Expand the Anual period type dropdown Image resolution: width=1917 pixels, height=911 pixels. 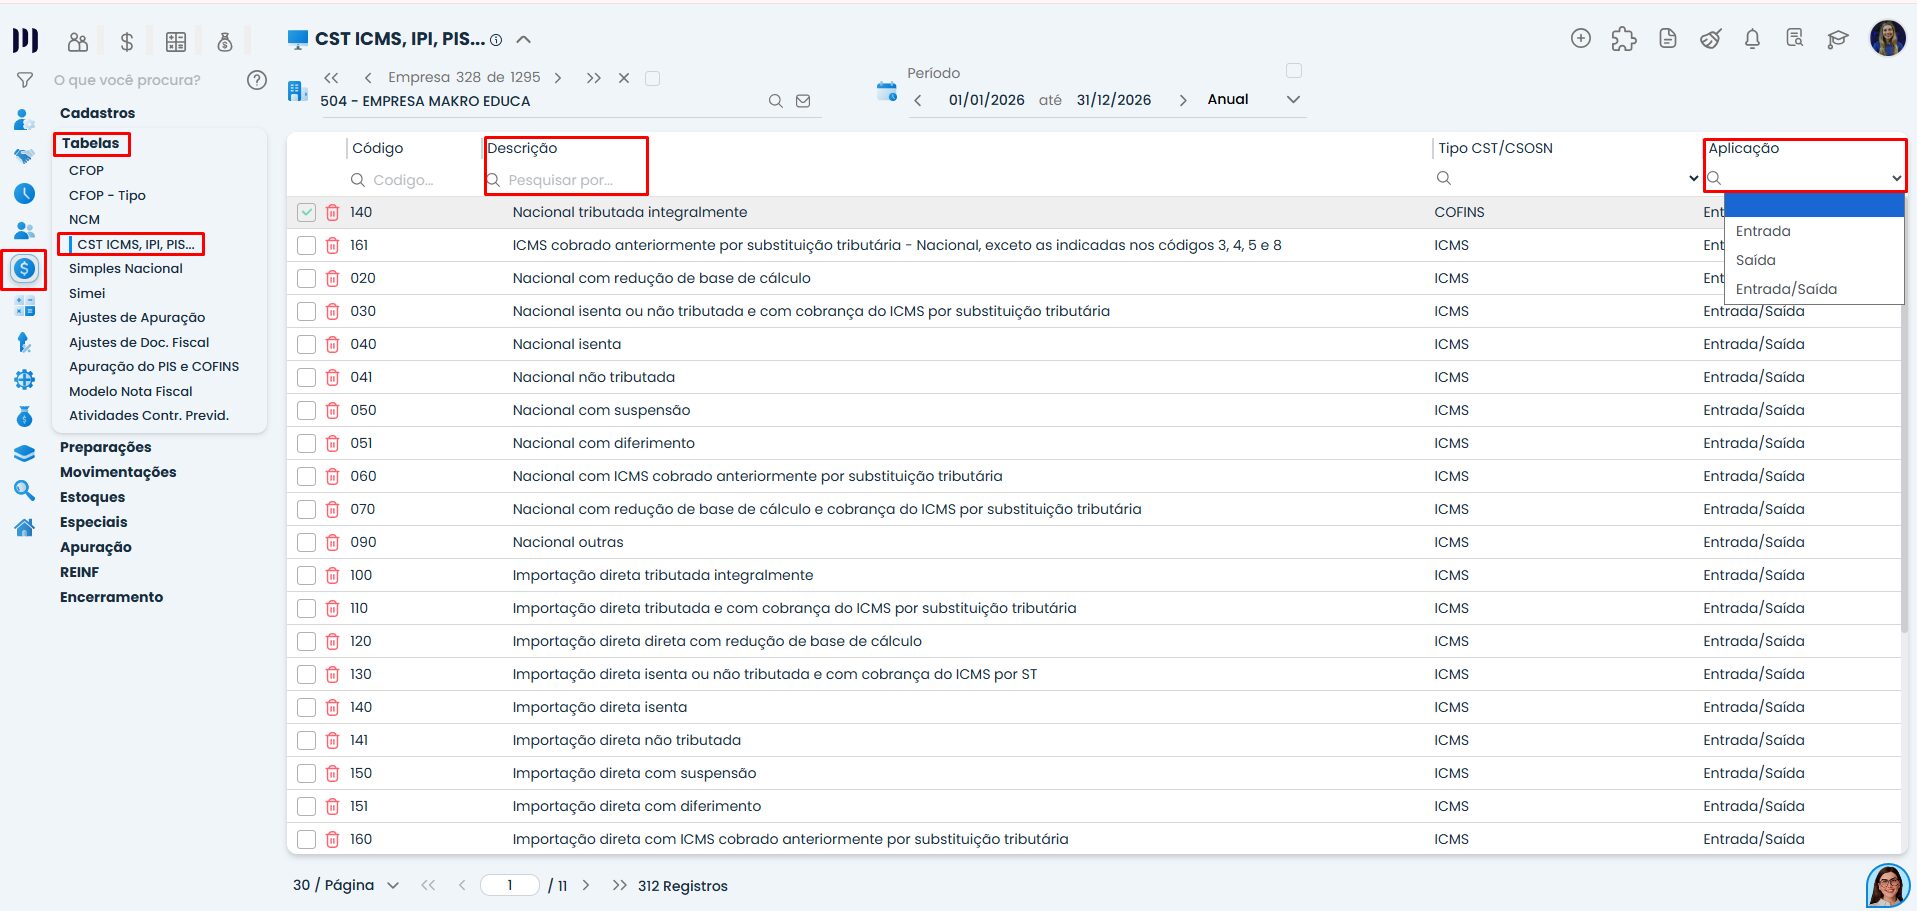pyautogui.click(x=1293, y=100)
